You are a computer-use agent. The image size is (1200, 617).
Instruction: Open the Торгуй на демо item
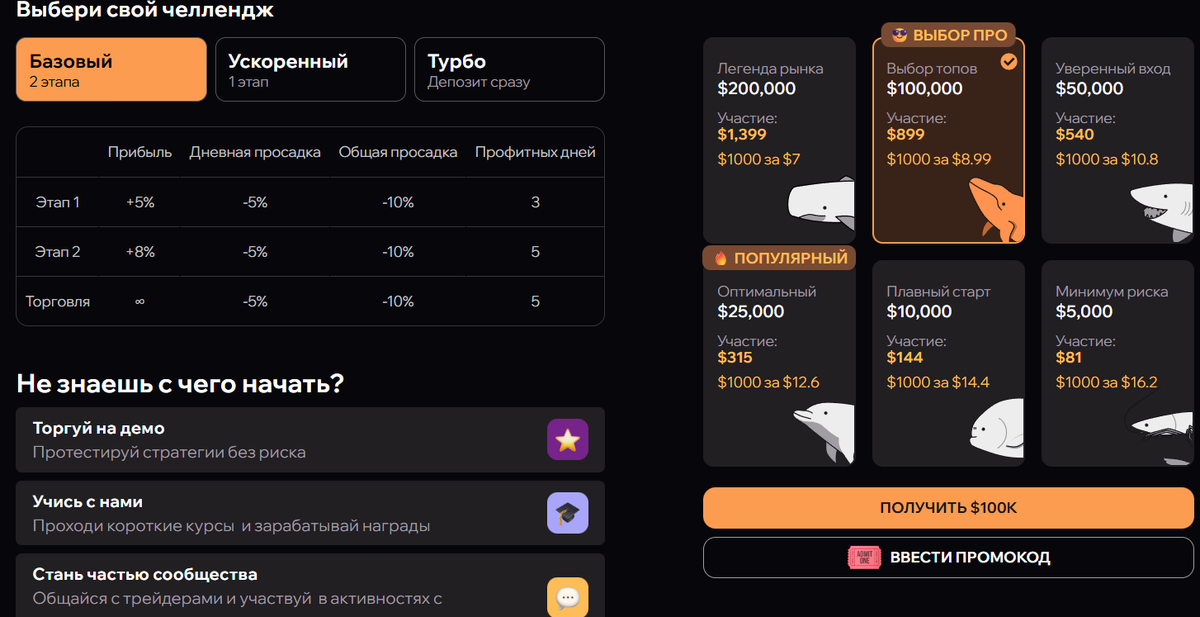[280, 440]
